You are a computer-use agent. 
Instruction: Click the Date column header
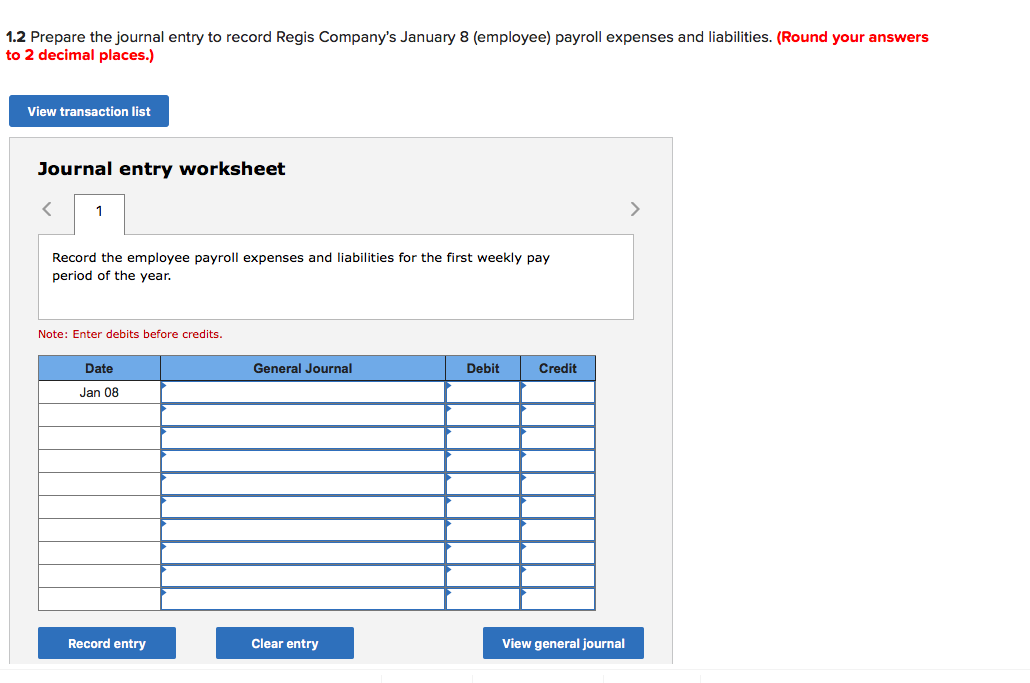[x=99, y=368]
